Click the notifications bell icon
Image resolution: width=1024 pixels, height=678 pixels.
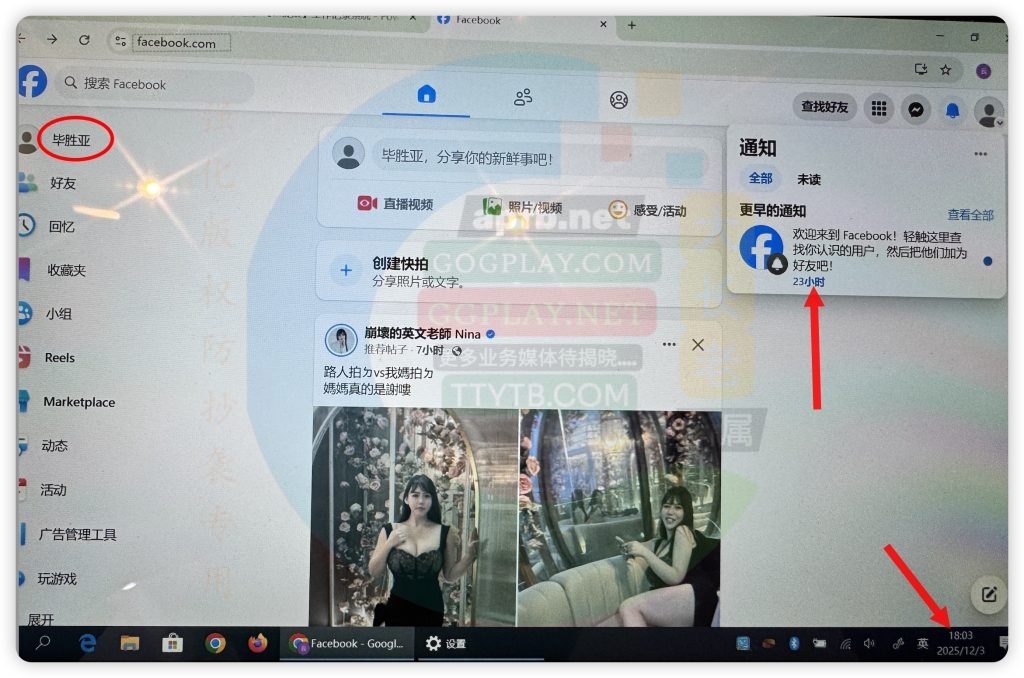click(952, 110)
